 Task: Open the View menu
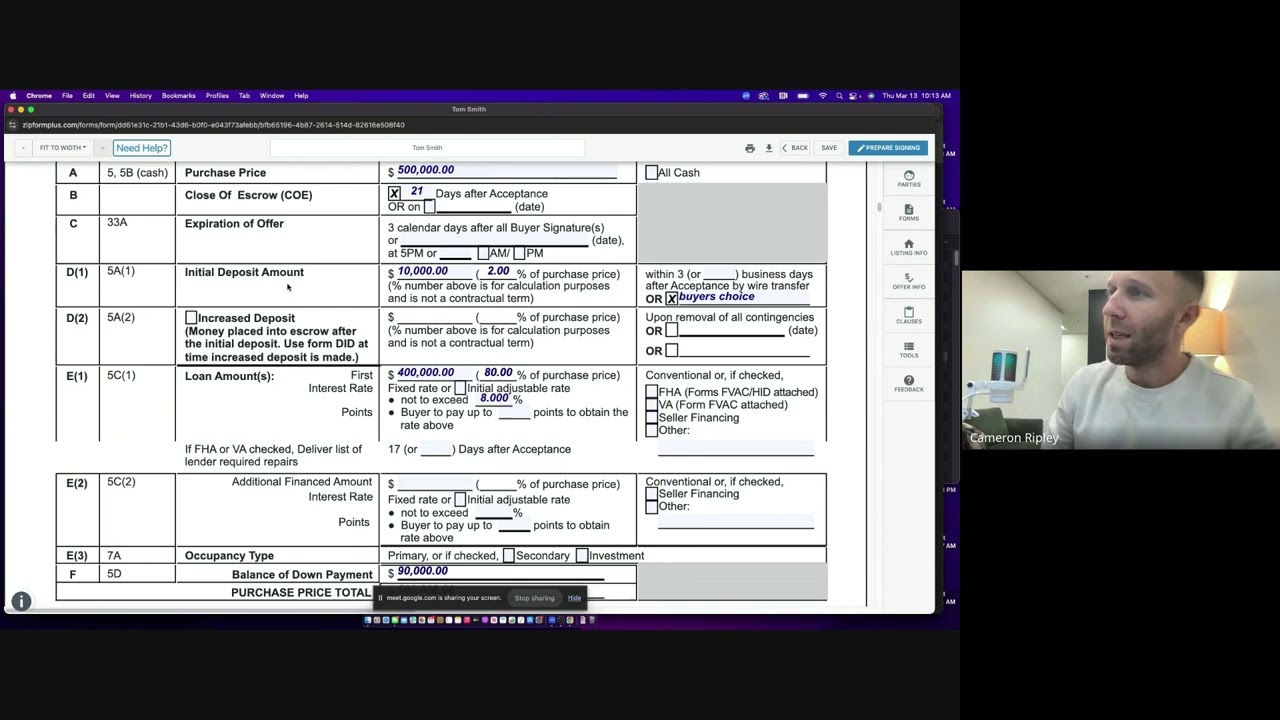[112, 96]
